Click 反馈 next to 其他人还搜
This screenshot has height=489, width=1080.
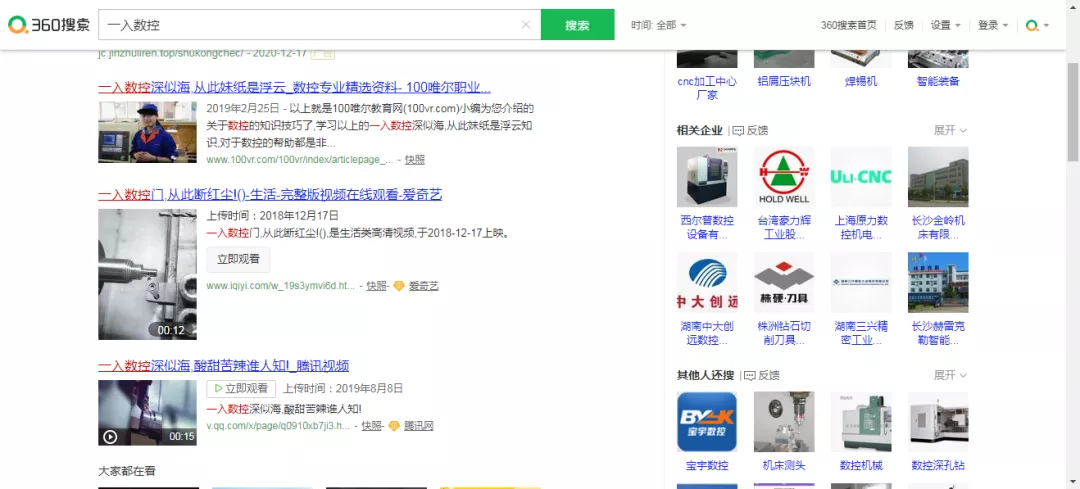click(x=762, y=375)
